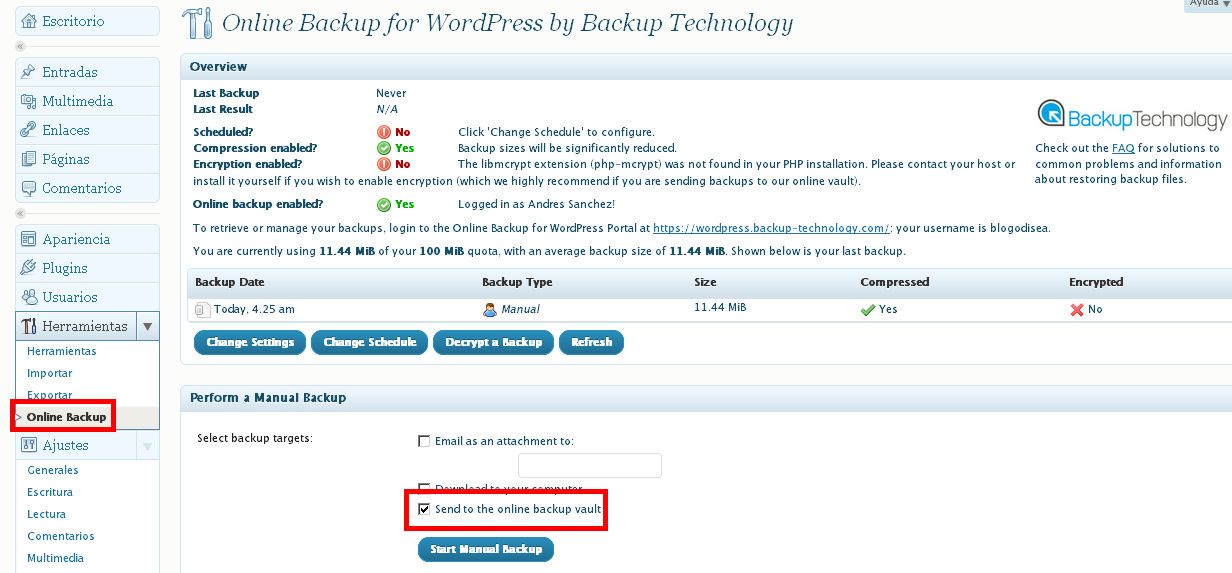Viewport: 1232px width, 573px height.
Task: Enable Email as an attachment checkbox
Action: coord(425,441)
